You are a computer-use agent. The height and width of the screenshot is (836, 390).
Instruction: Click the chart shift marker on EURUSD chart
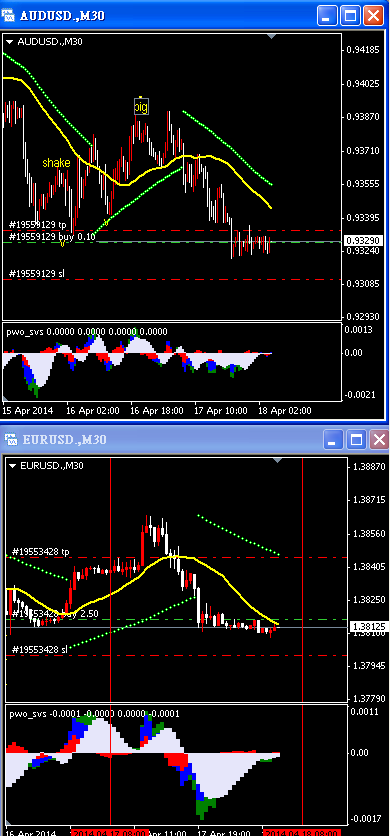click(x=276, y=460)
